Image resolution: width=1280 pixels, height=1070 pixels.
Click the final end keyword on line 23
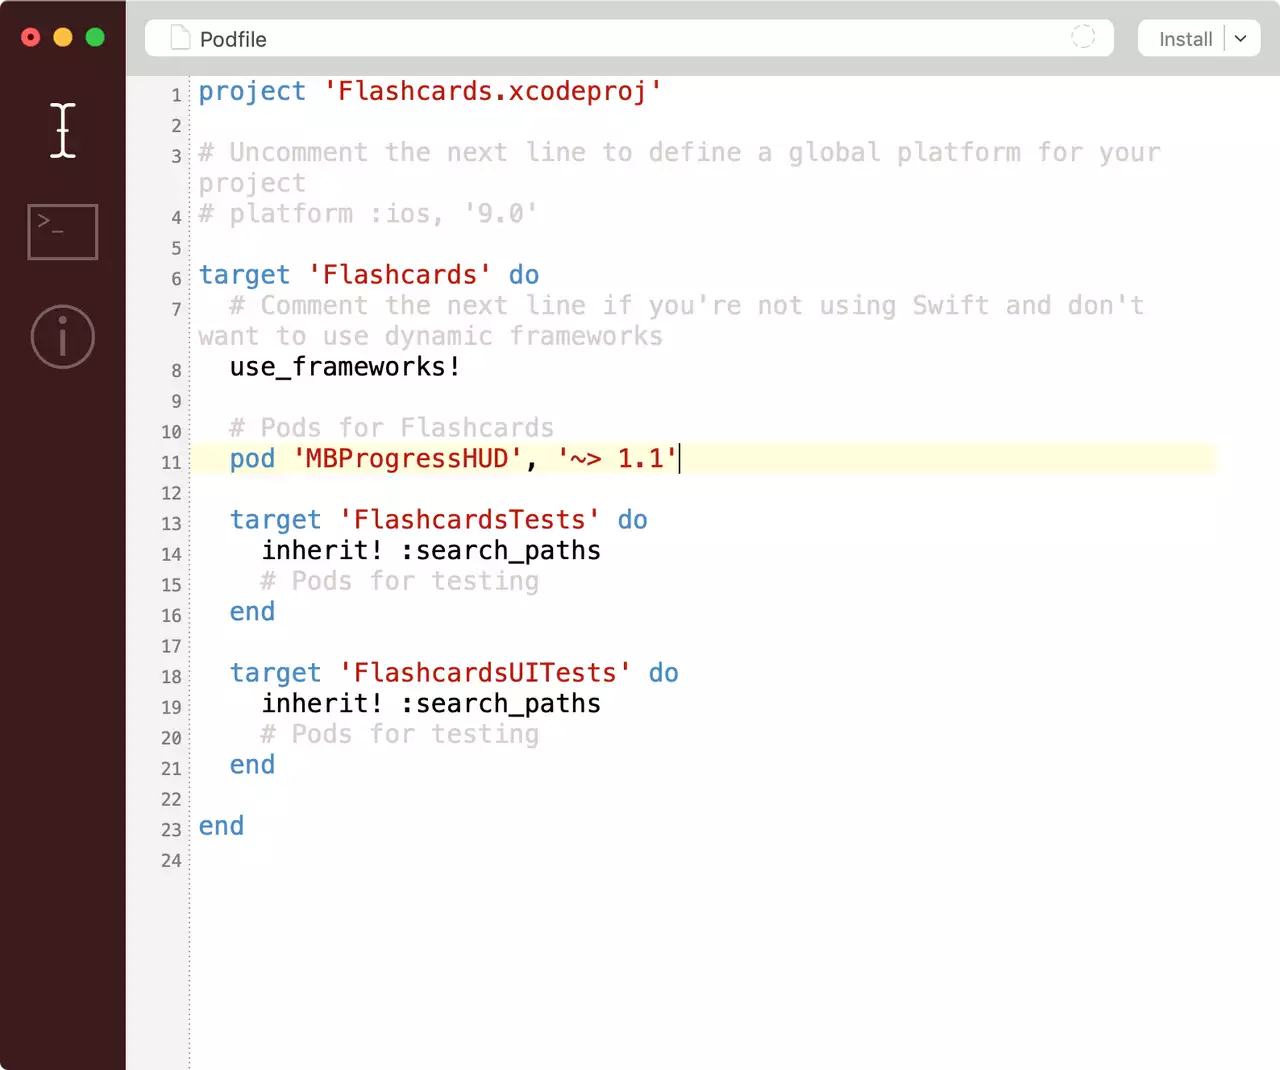click(221, 826)
